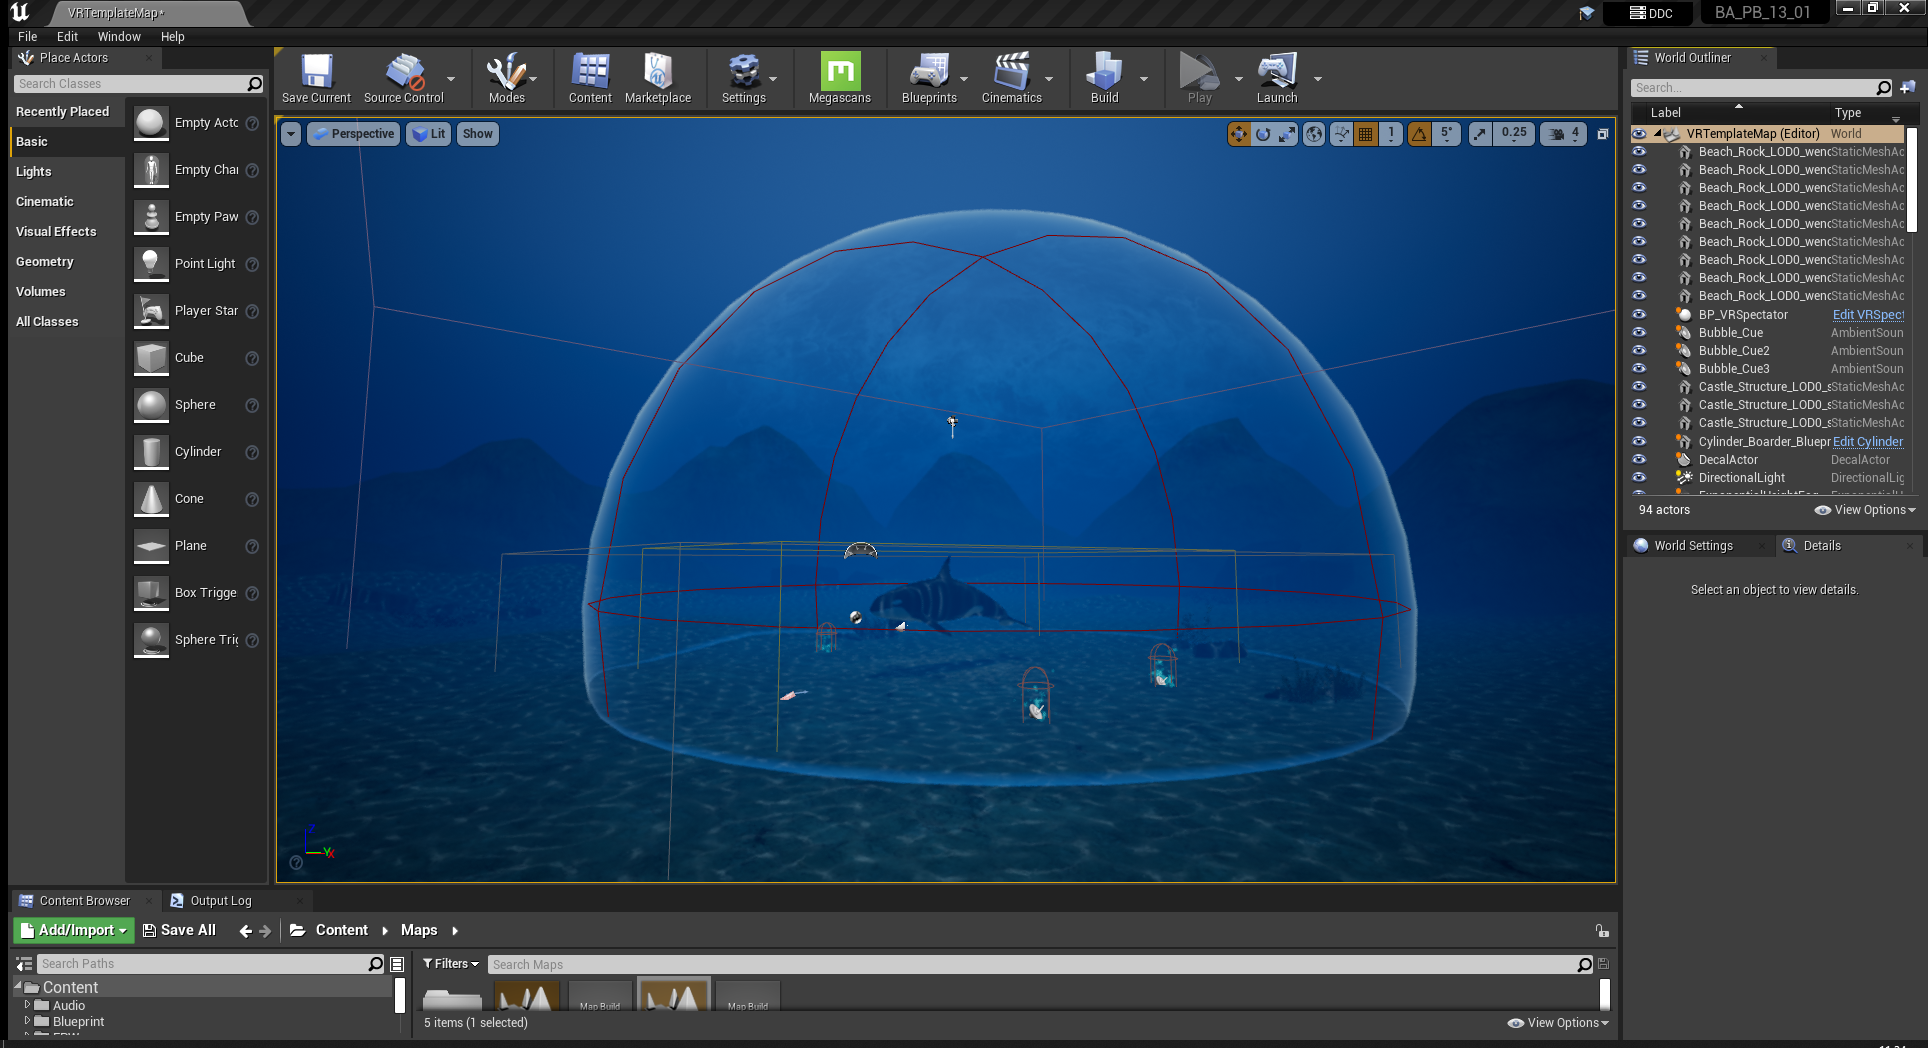Select the scale gizmo mode

pos(1287,134)
